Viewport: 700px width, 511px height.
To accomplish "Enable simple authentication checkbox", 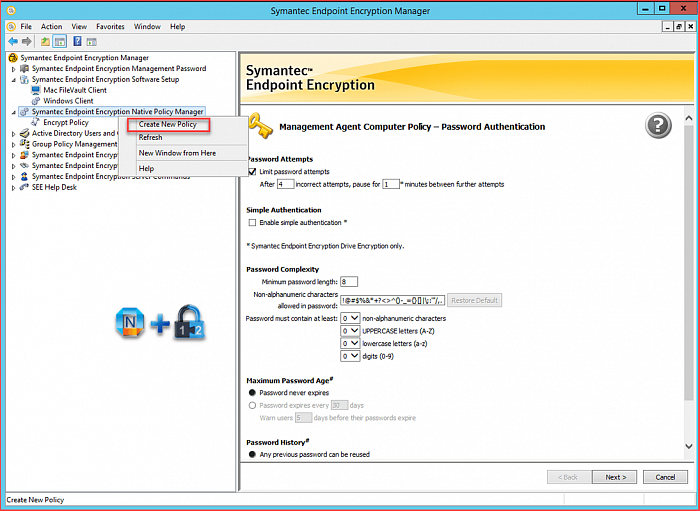I will [252, 223].
